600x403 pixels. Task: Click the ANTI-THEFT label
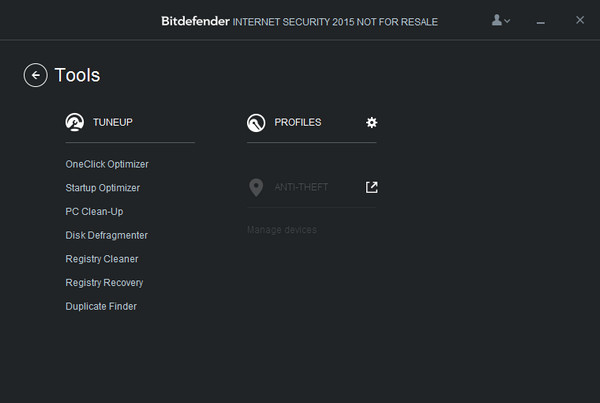tap(301, 187)
